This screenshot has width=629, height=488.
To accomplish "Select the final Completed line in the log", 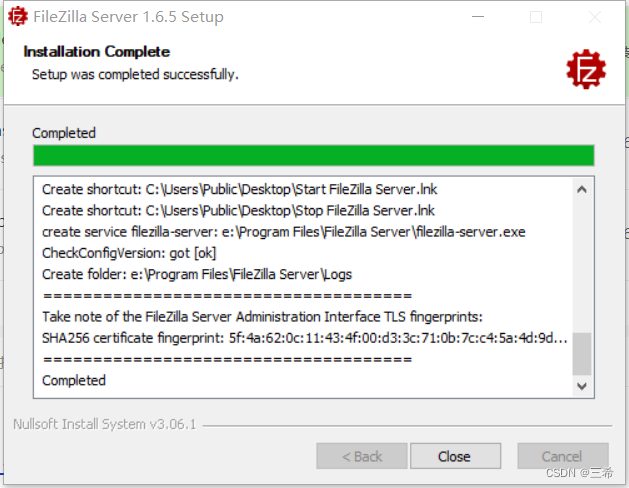I will [74, 381].
